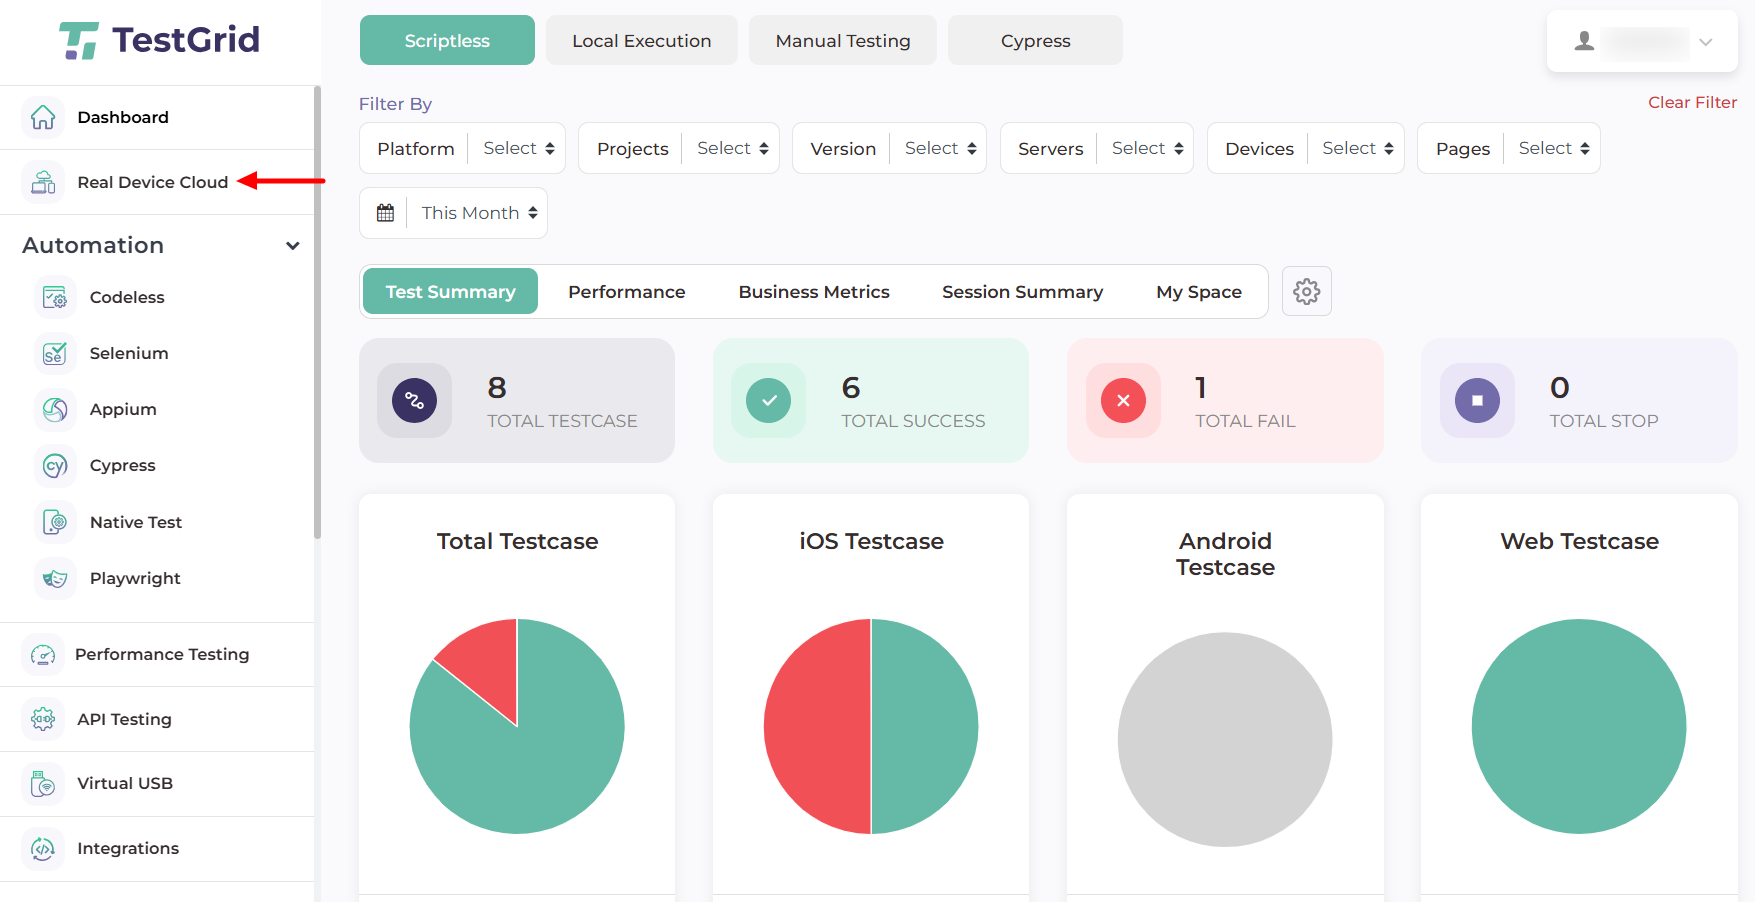
Task: Click the red slice of iOS Testcase pie
Action: click(815, 726)
